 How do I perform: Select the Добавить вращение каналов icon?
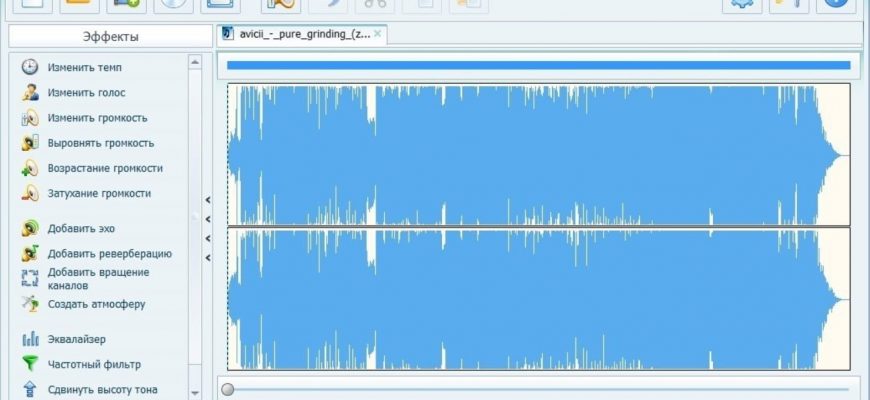pos(30,279)
